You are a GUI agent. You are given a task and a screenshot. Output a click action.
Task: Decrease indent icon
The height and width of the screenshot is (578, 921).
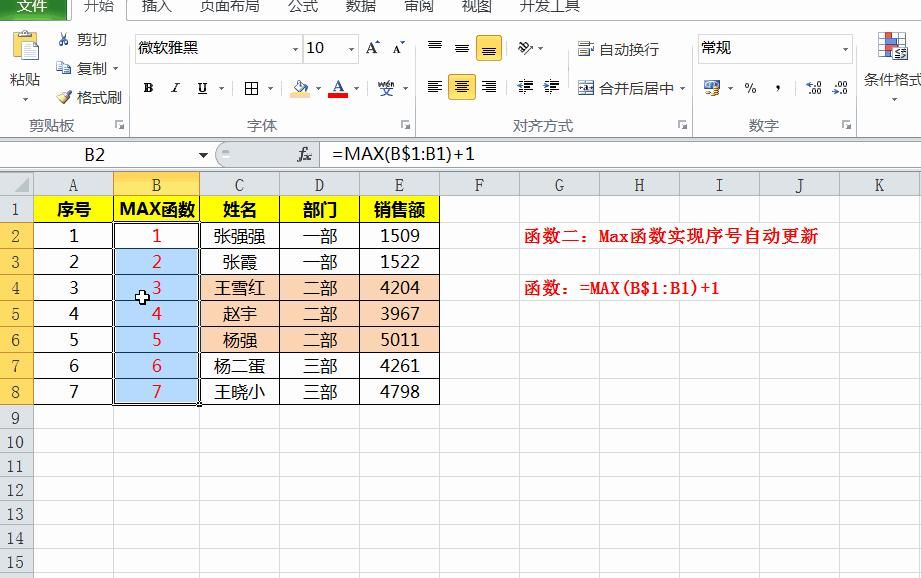point(525,87)
